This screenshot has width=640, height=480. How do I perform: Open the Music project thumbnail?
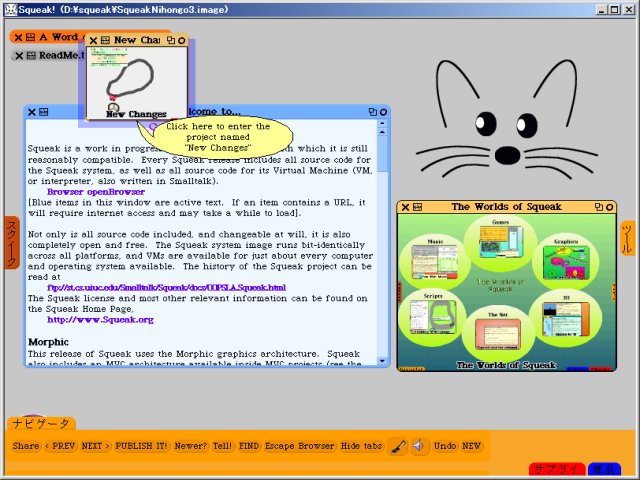[435, 262]
